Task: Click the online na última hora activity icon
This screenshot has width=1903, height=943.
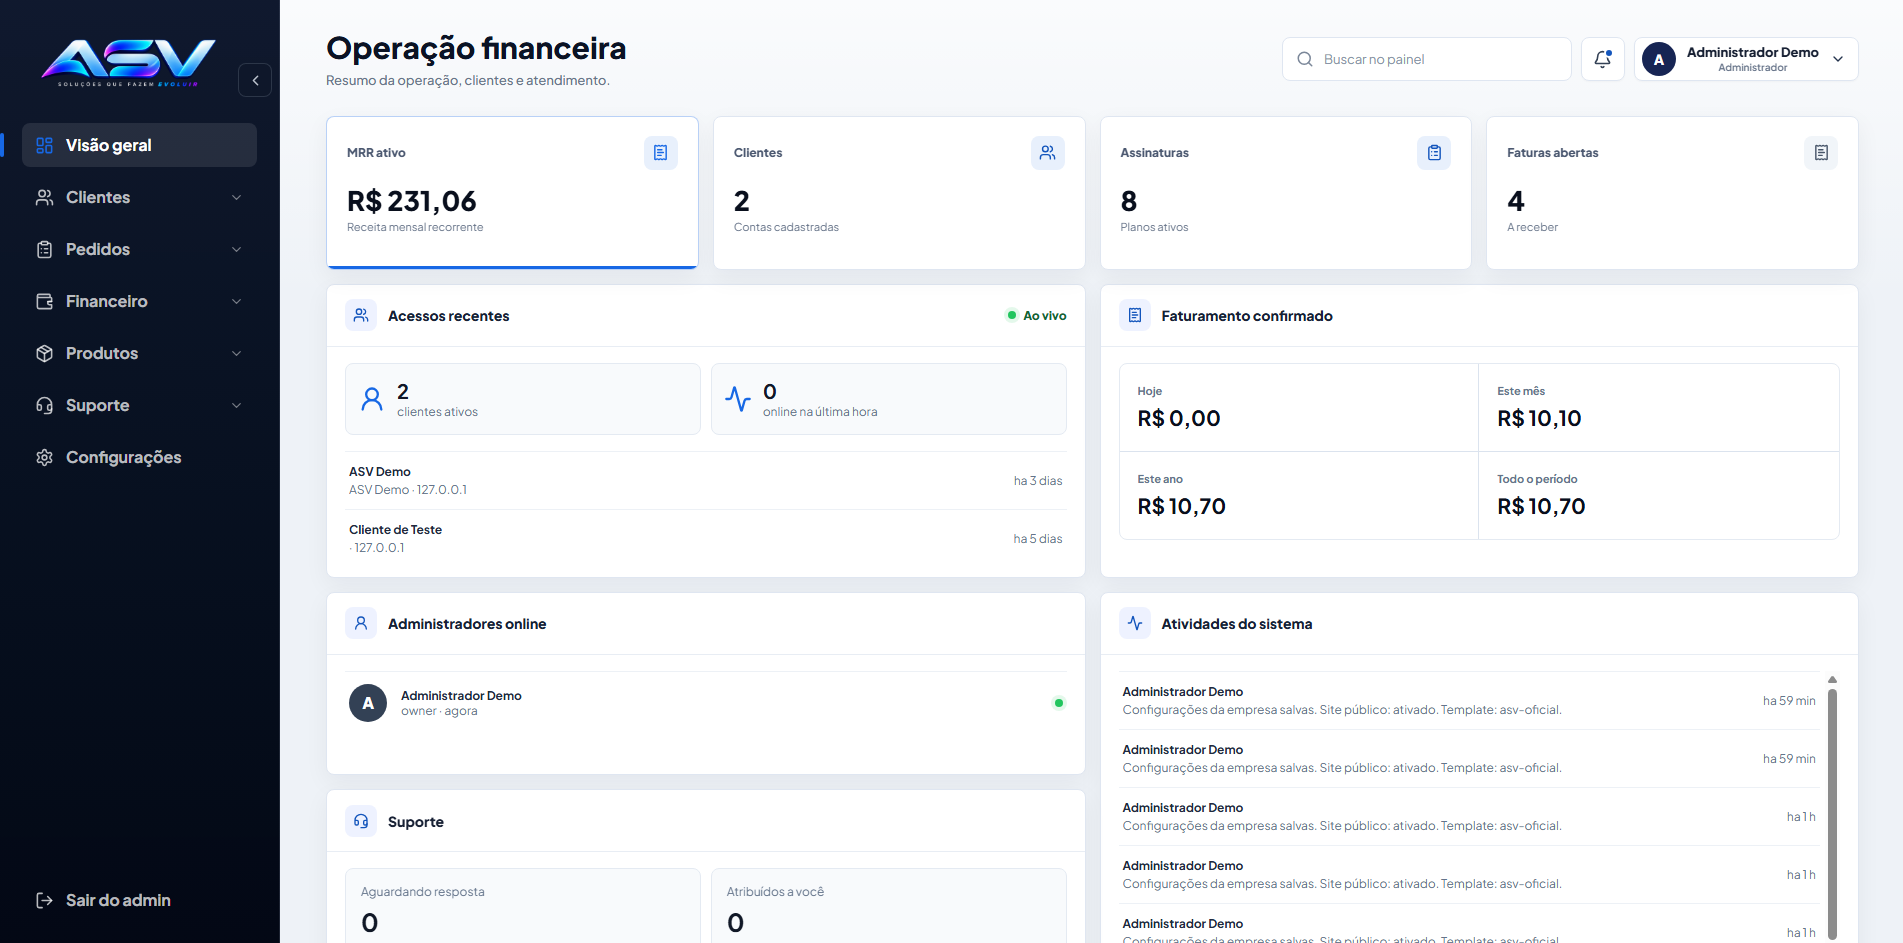Action: click(x=738, y=399)
